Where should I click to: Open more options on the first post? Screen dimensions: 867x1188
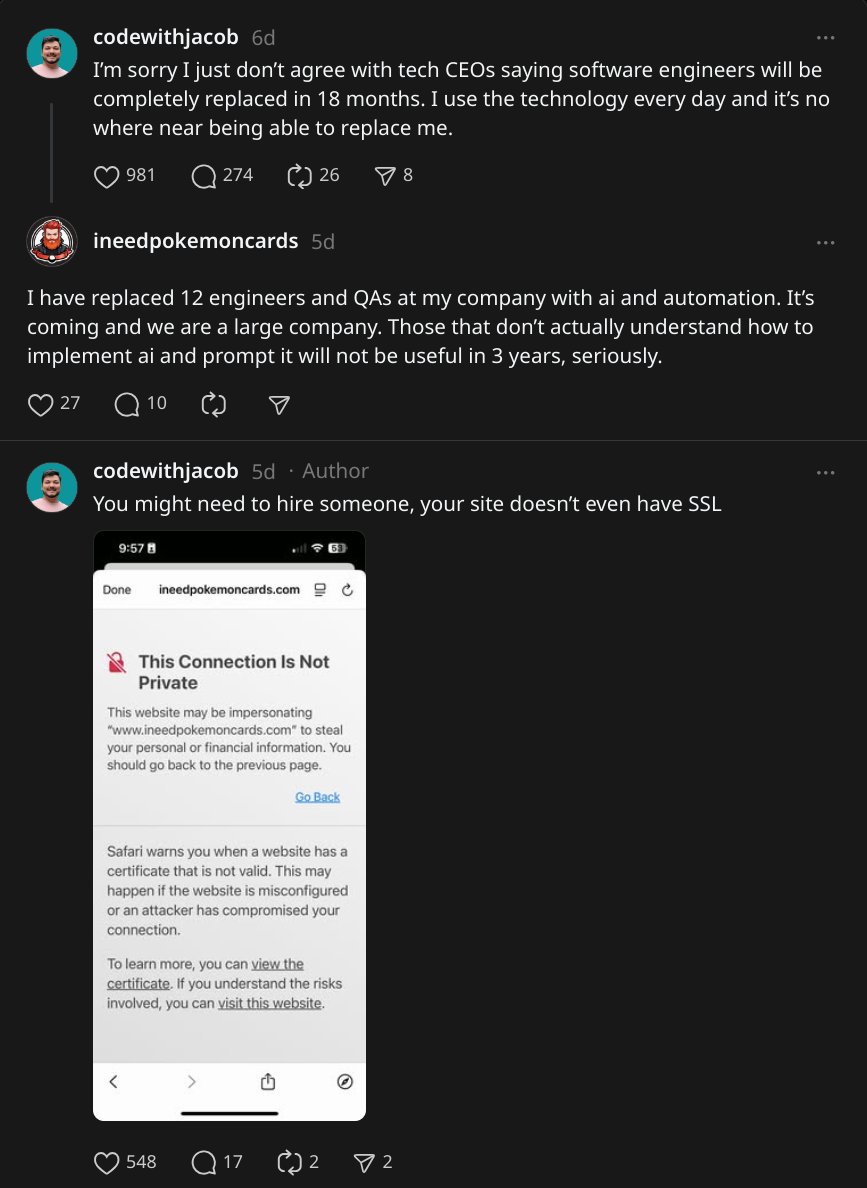click(x=825, y=38)
